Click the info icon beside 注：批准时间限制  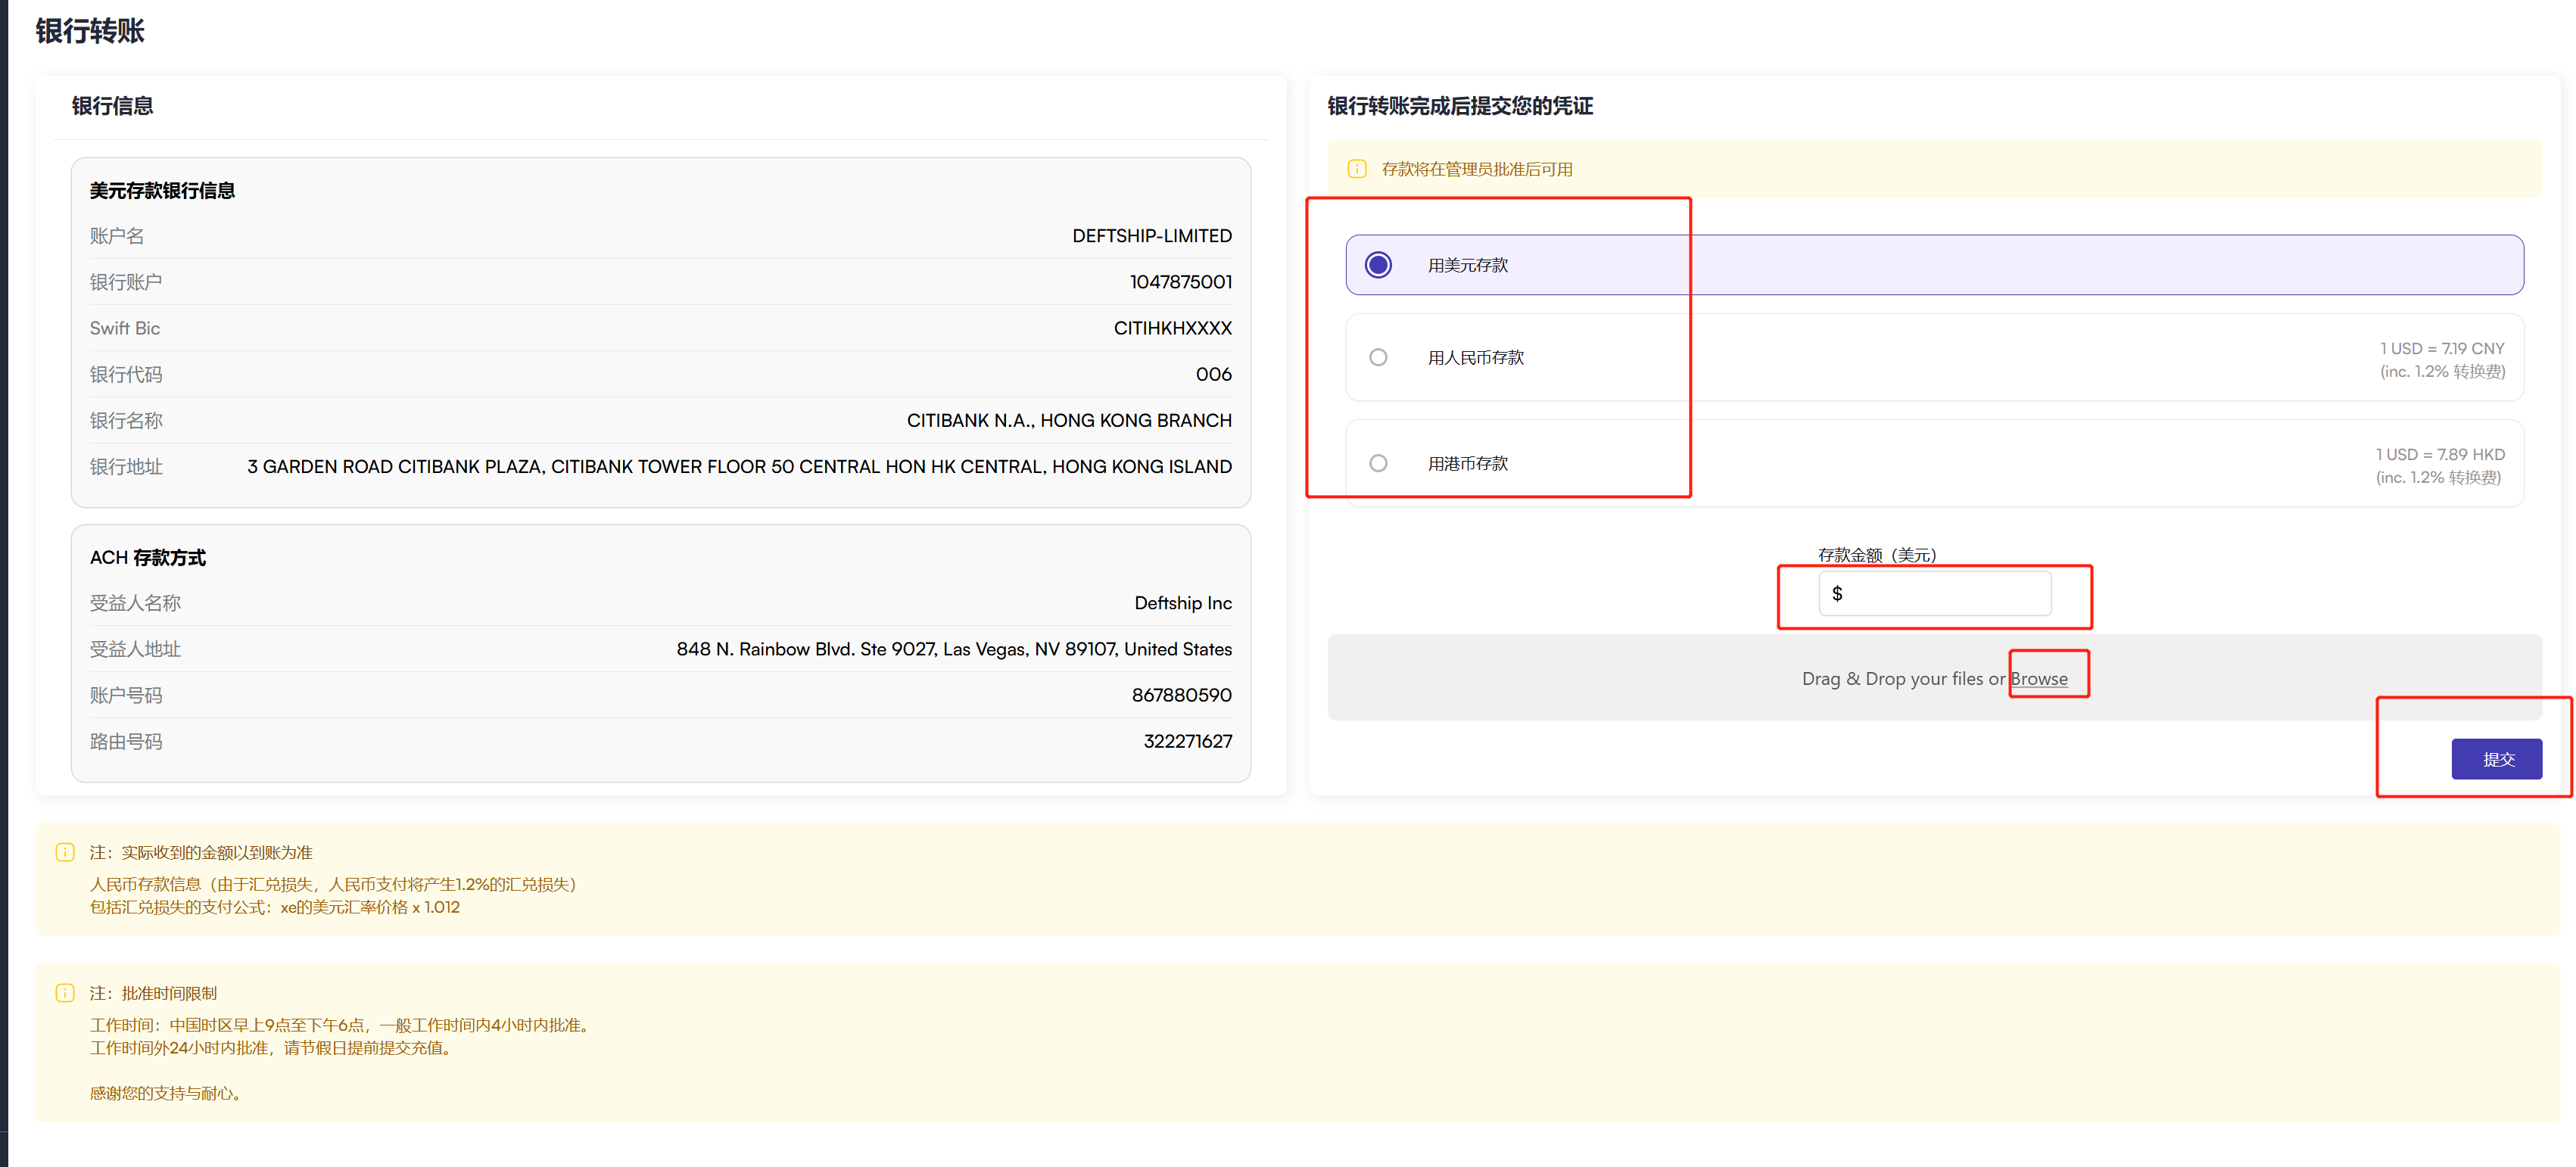pos(65,993)
